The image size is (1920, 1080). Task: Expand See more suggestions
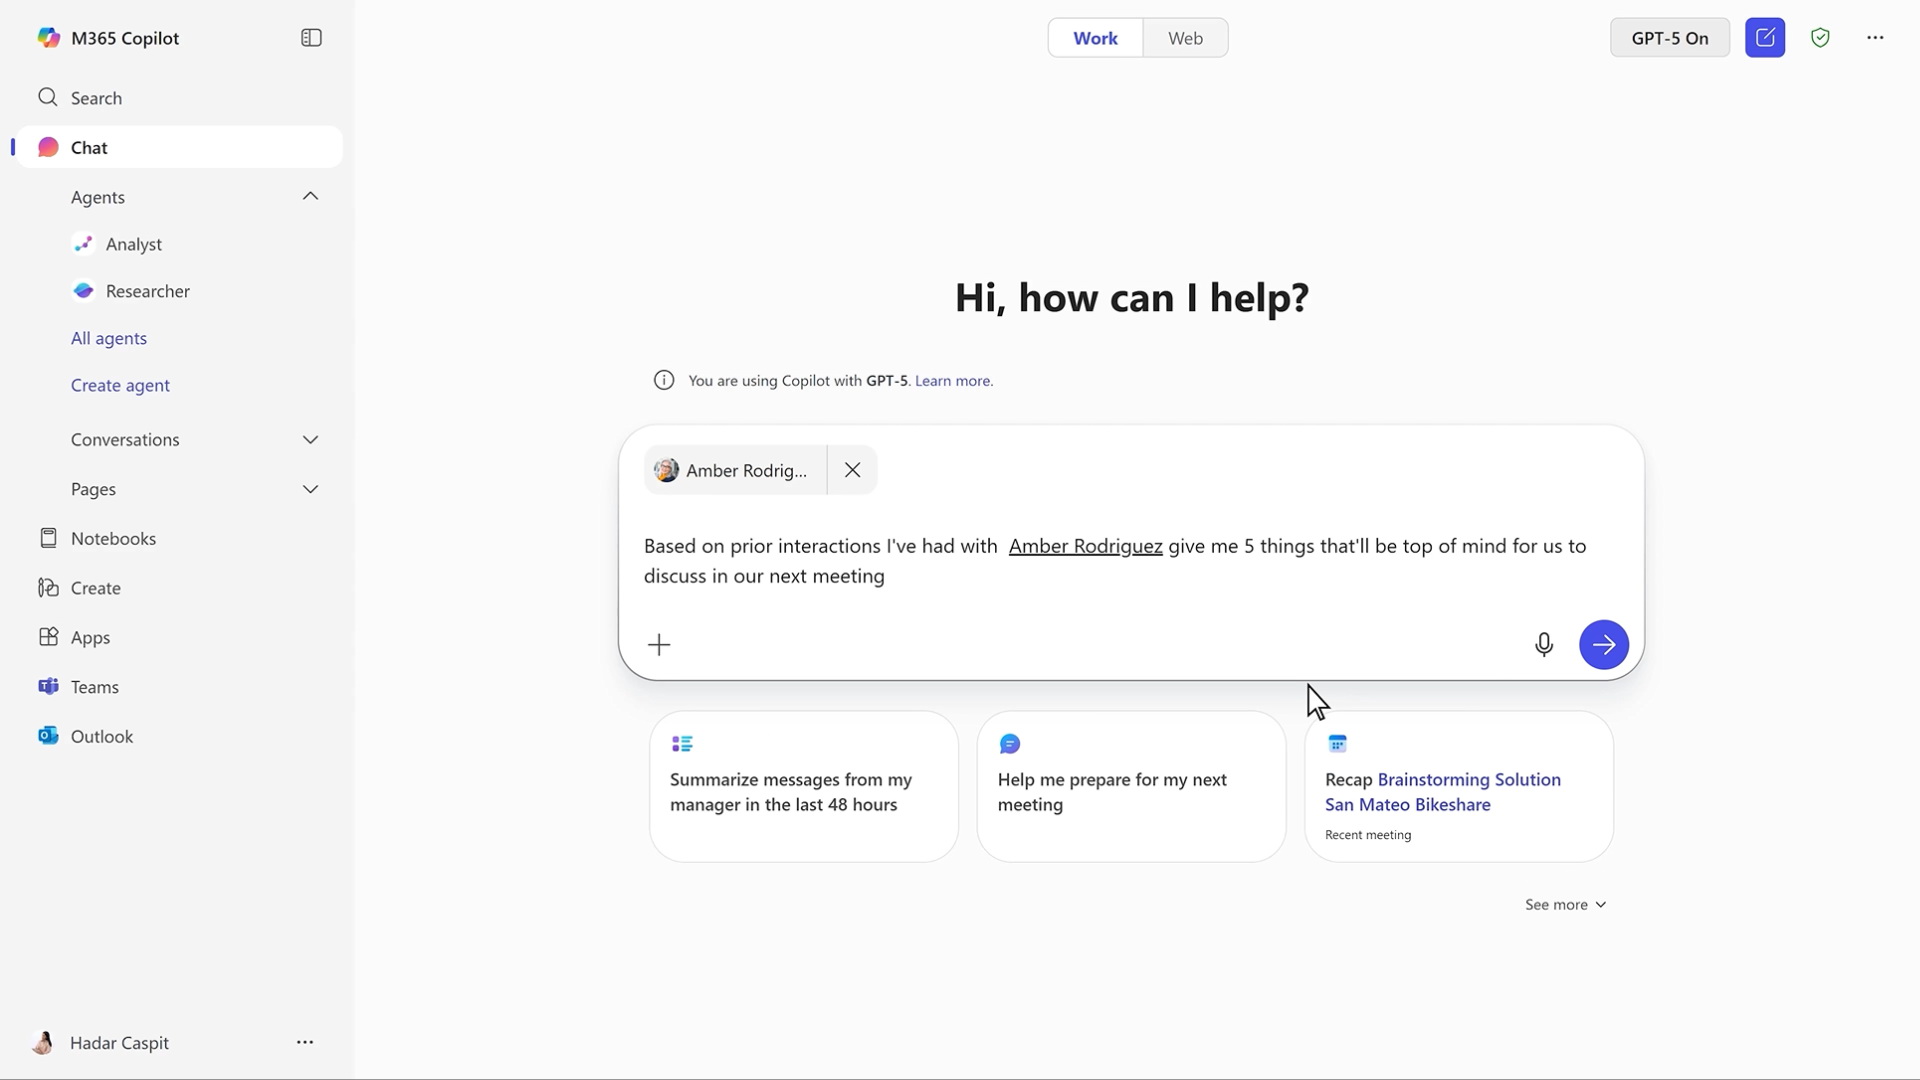coord(1565,904)
